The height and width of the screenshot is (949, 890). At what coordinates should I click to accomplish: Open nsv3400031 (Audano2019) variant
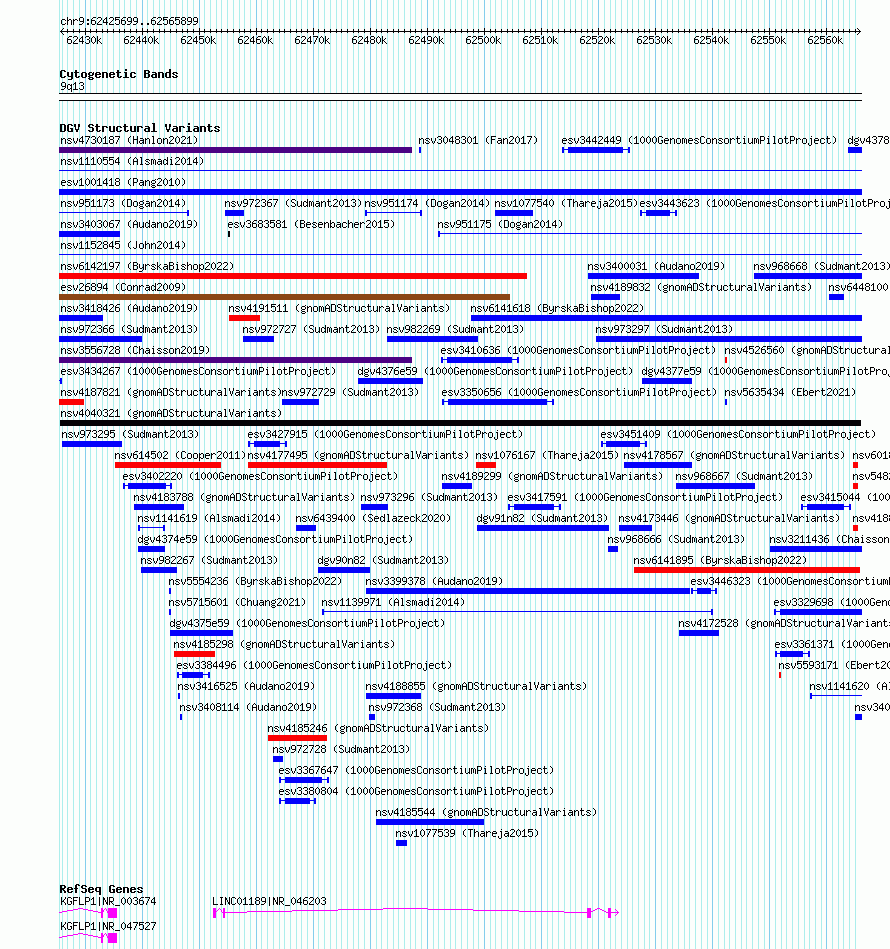(656, 266)
